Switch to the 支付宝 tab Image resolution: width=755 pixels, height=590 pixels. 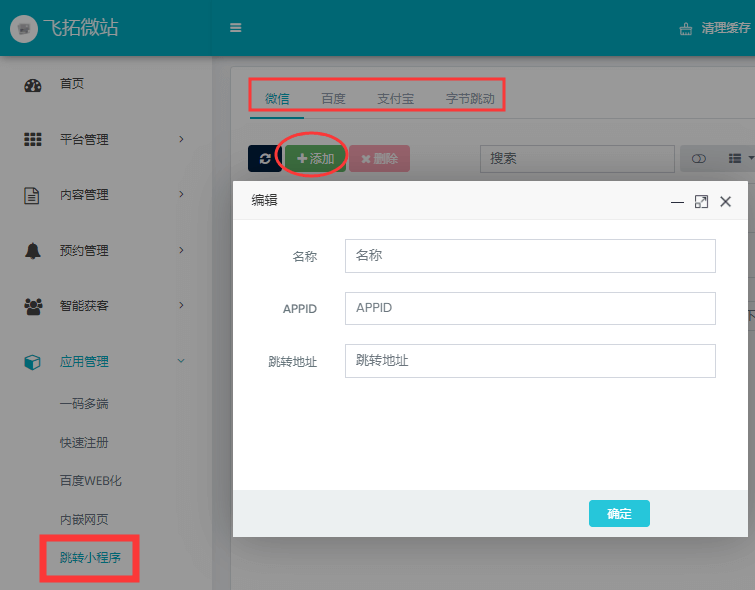tap(395, 99)
